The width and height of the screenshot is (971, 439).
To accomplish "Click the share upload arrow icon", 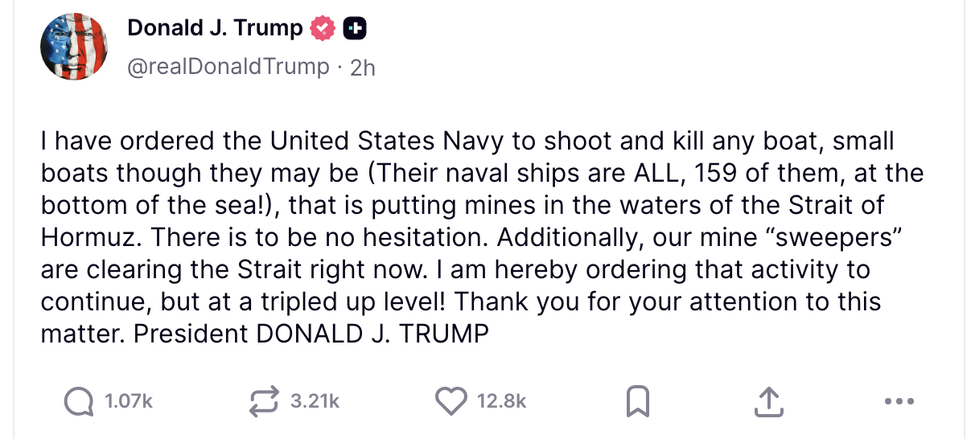I will click(767, 401).
